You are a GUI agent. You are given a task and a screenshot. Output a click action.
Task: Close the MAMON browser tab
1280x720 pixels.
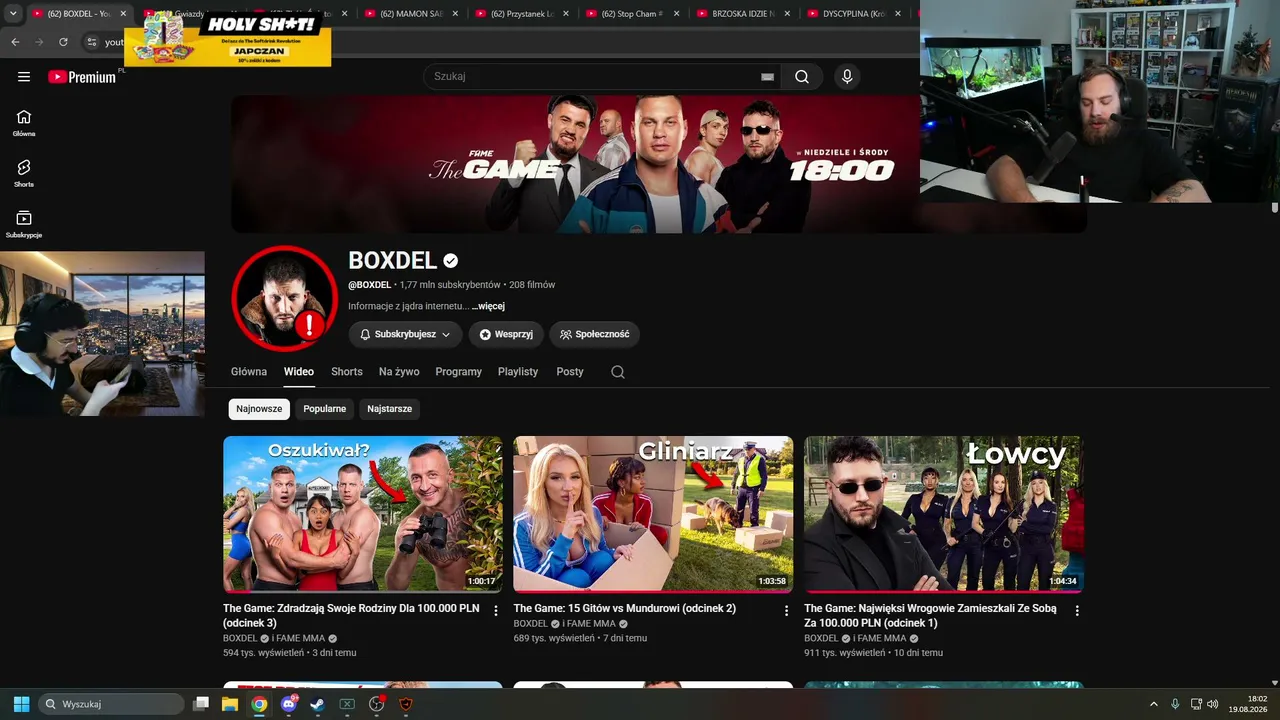point(456,14)
